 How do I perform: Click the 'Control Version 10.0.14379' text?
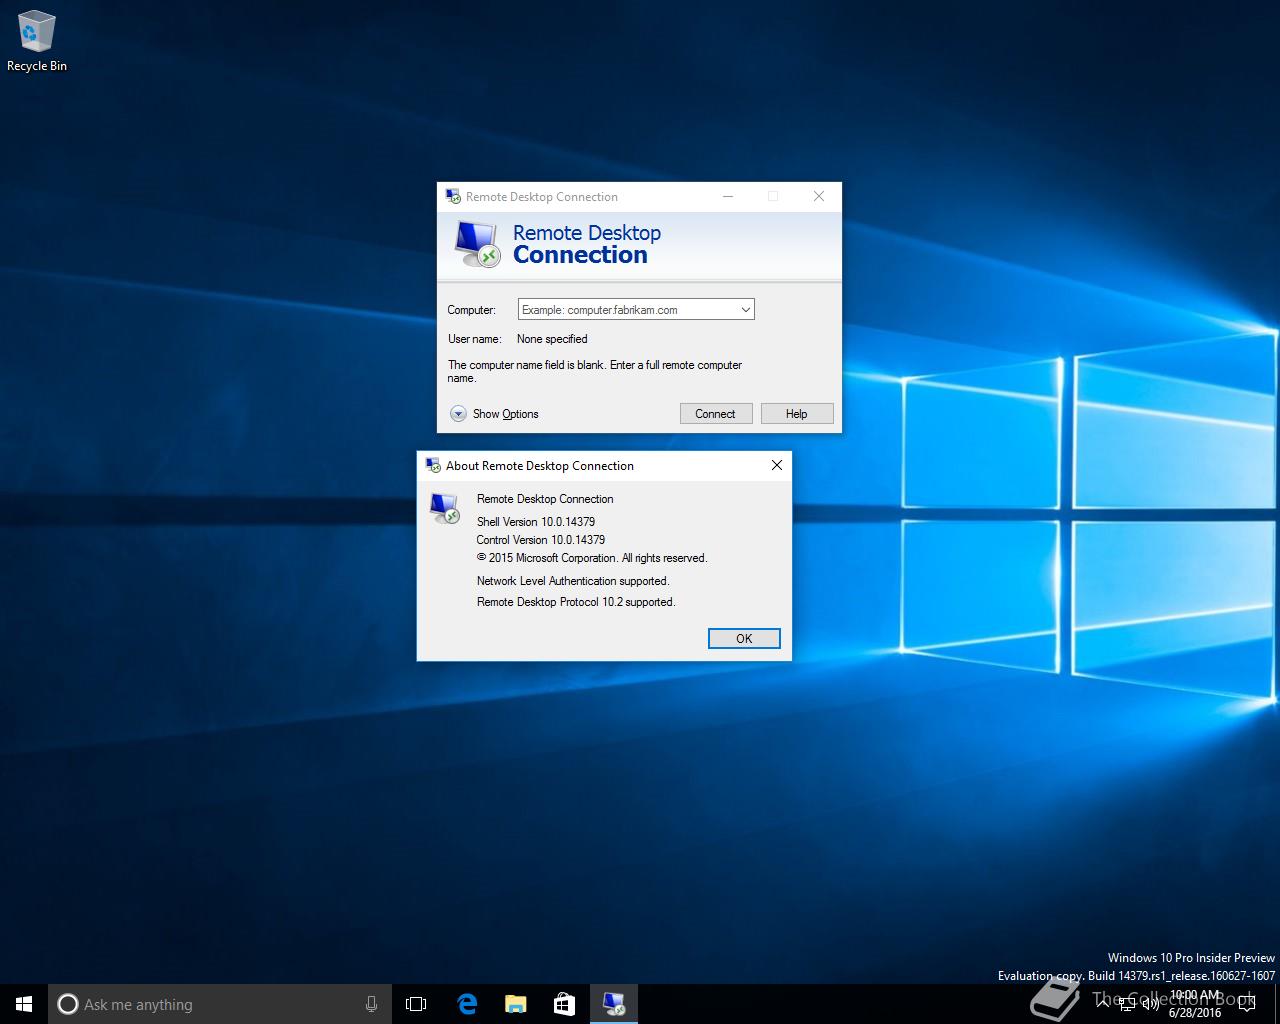pyautogui.click(x=541, y=540)
